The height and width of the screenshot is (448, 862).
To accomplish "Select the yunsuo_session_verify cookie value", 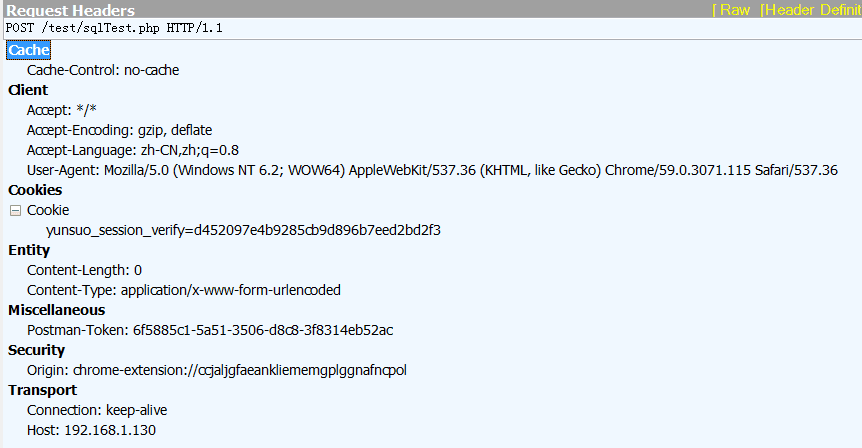I will [244, 230].
